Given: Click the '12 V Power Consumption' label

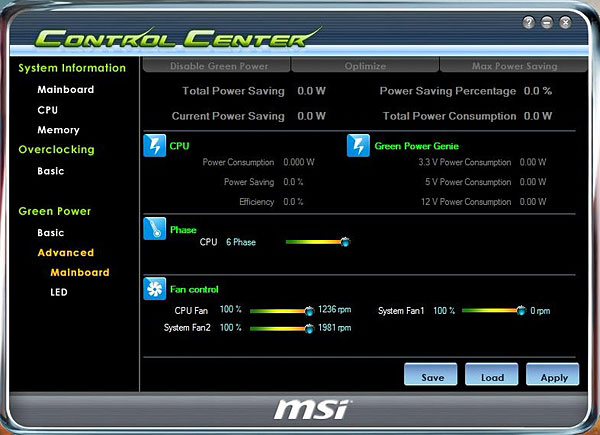Looking at the screenshot, I should (466, 202).
